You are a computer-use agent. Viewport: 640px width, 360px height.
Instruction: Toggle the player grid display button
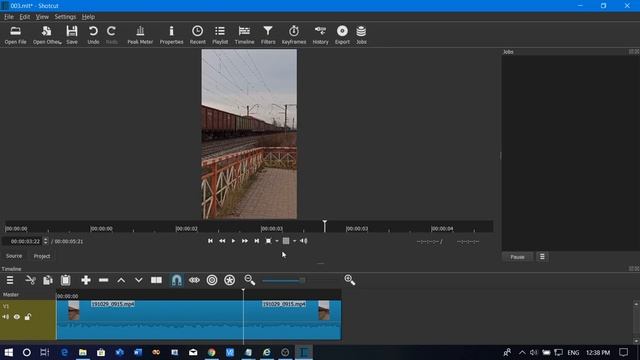(x=286, y=241)
